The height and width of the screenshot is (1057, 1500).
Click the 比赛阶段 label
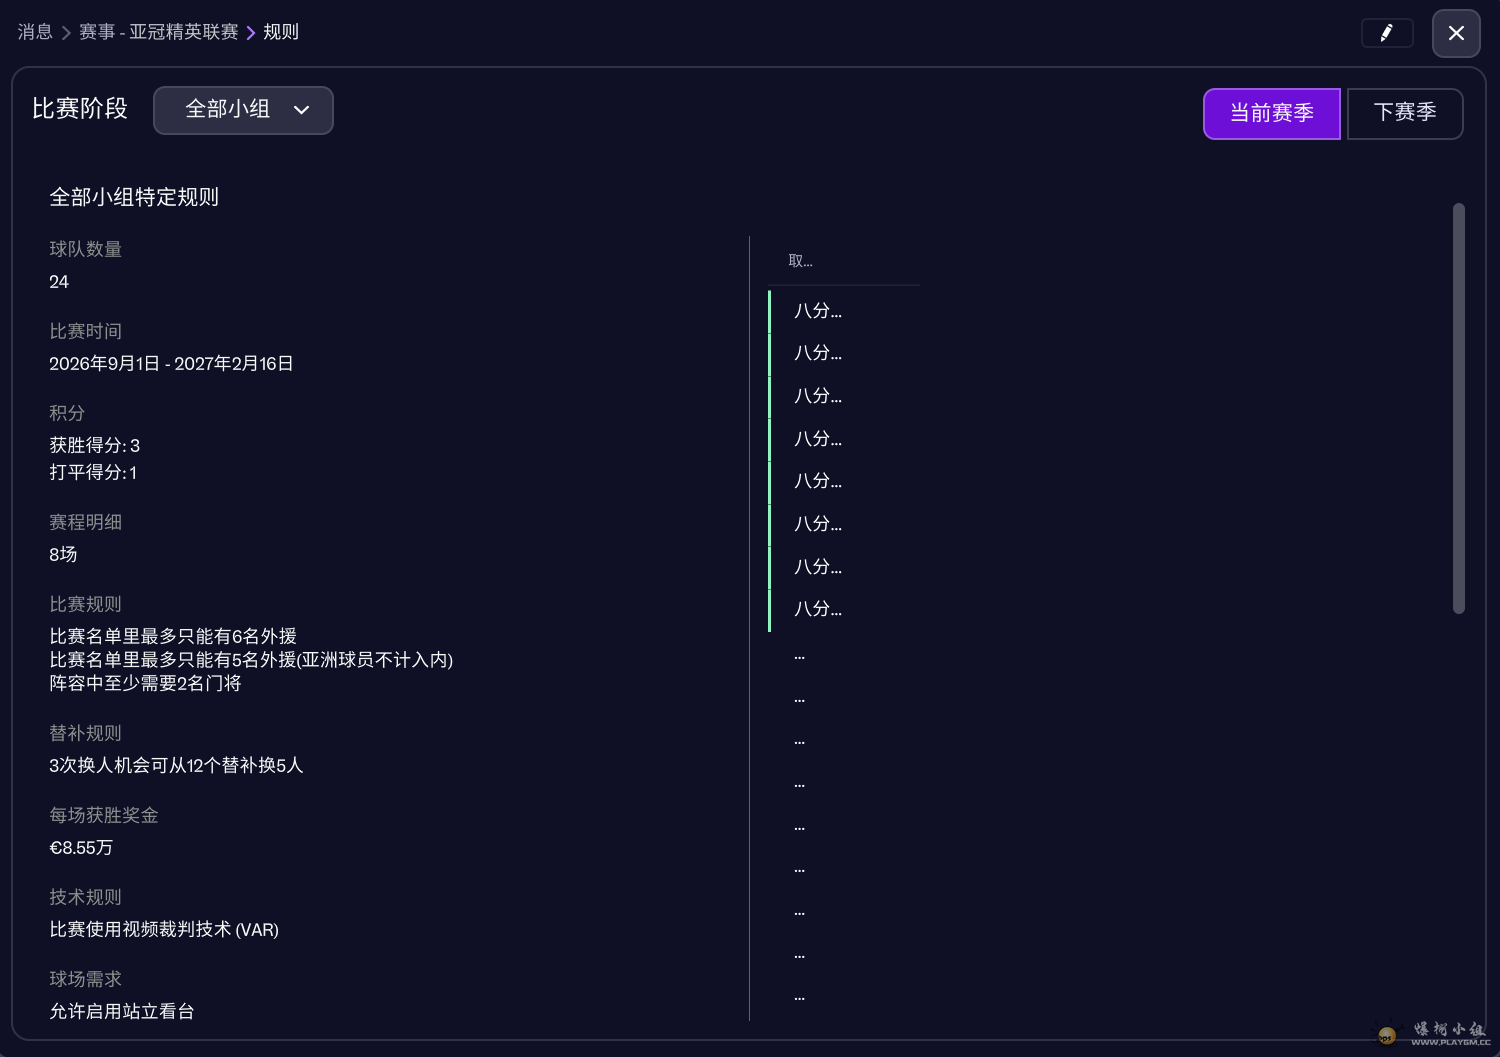[80, 109]
